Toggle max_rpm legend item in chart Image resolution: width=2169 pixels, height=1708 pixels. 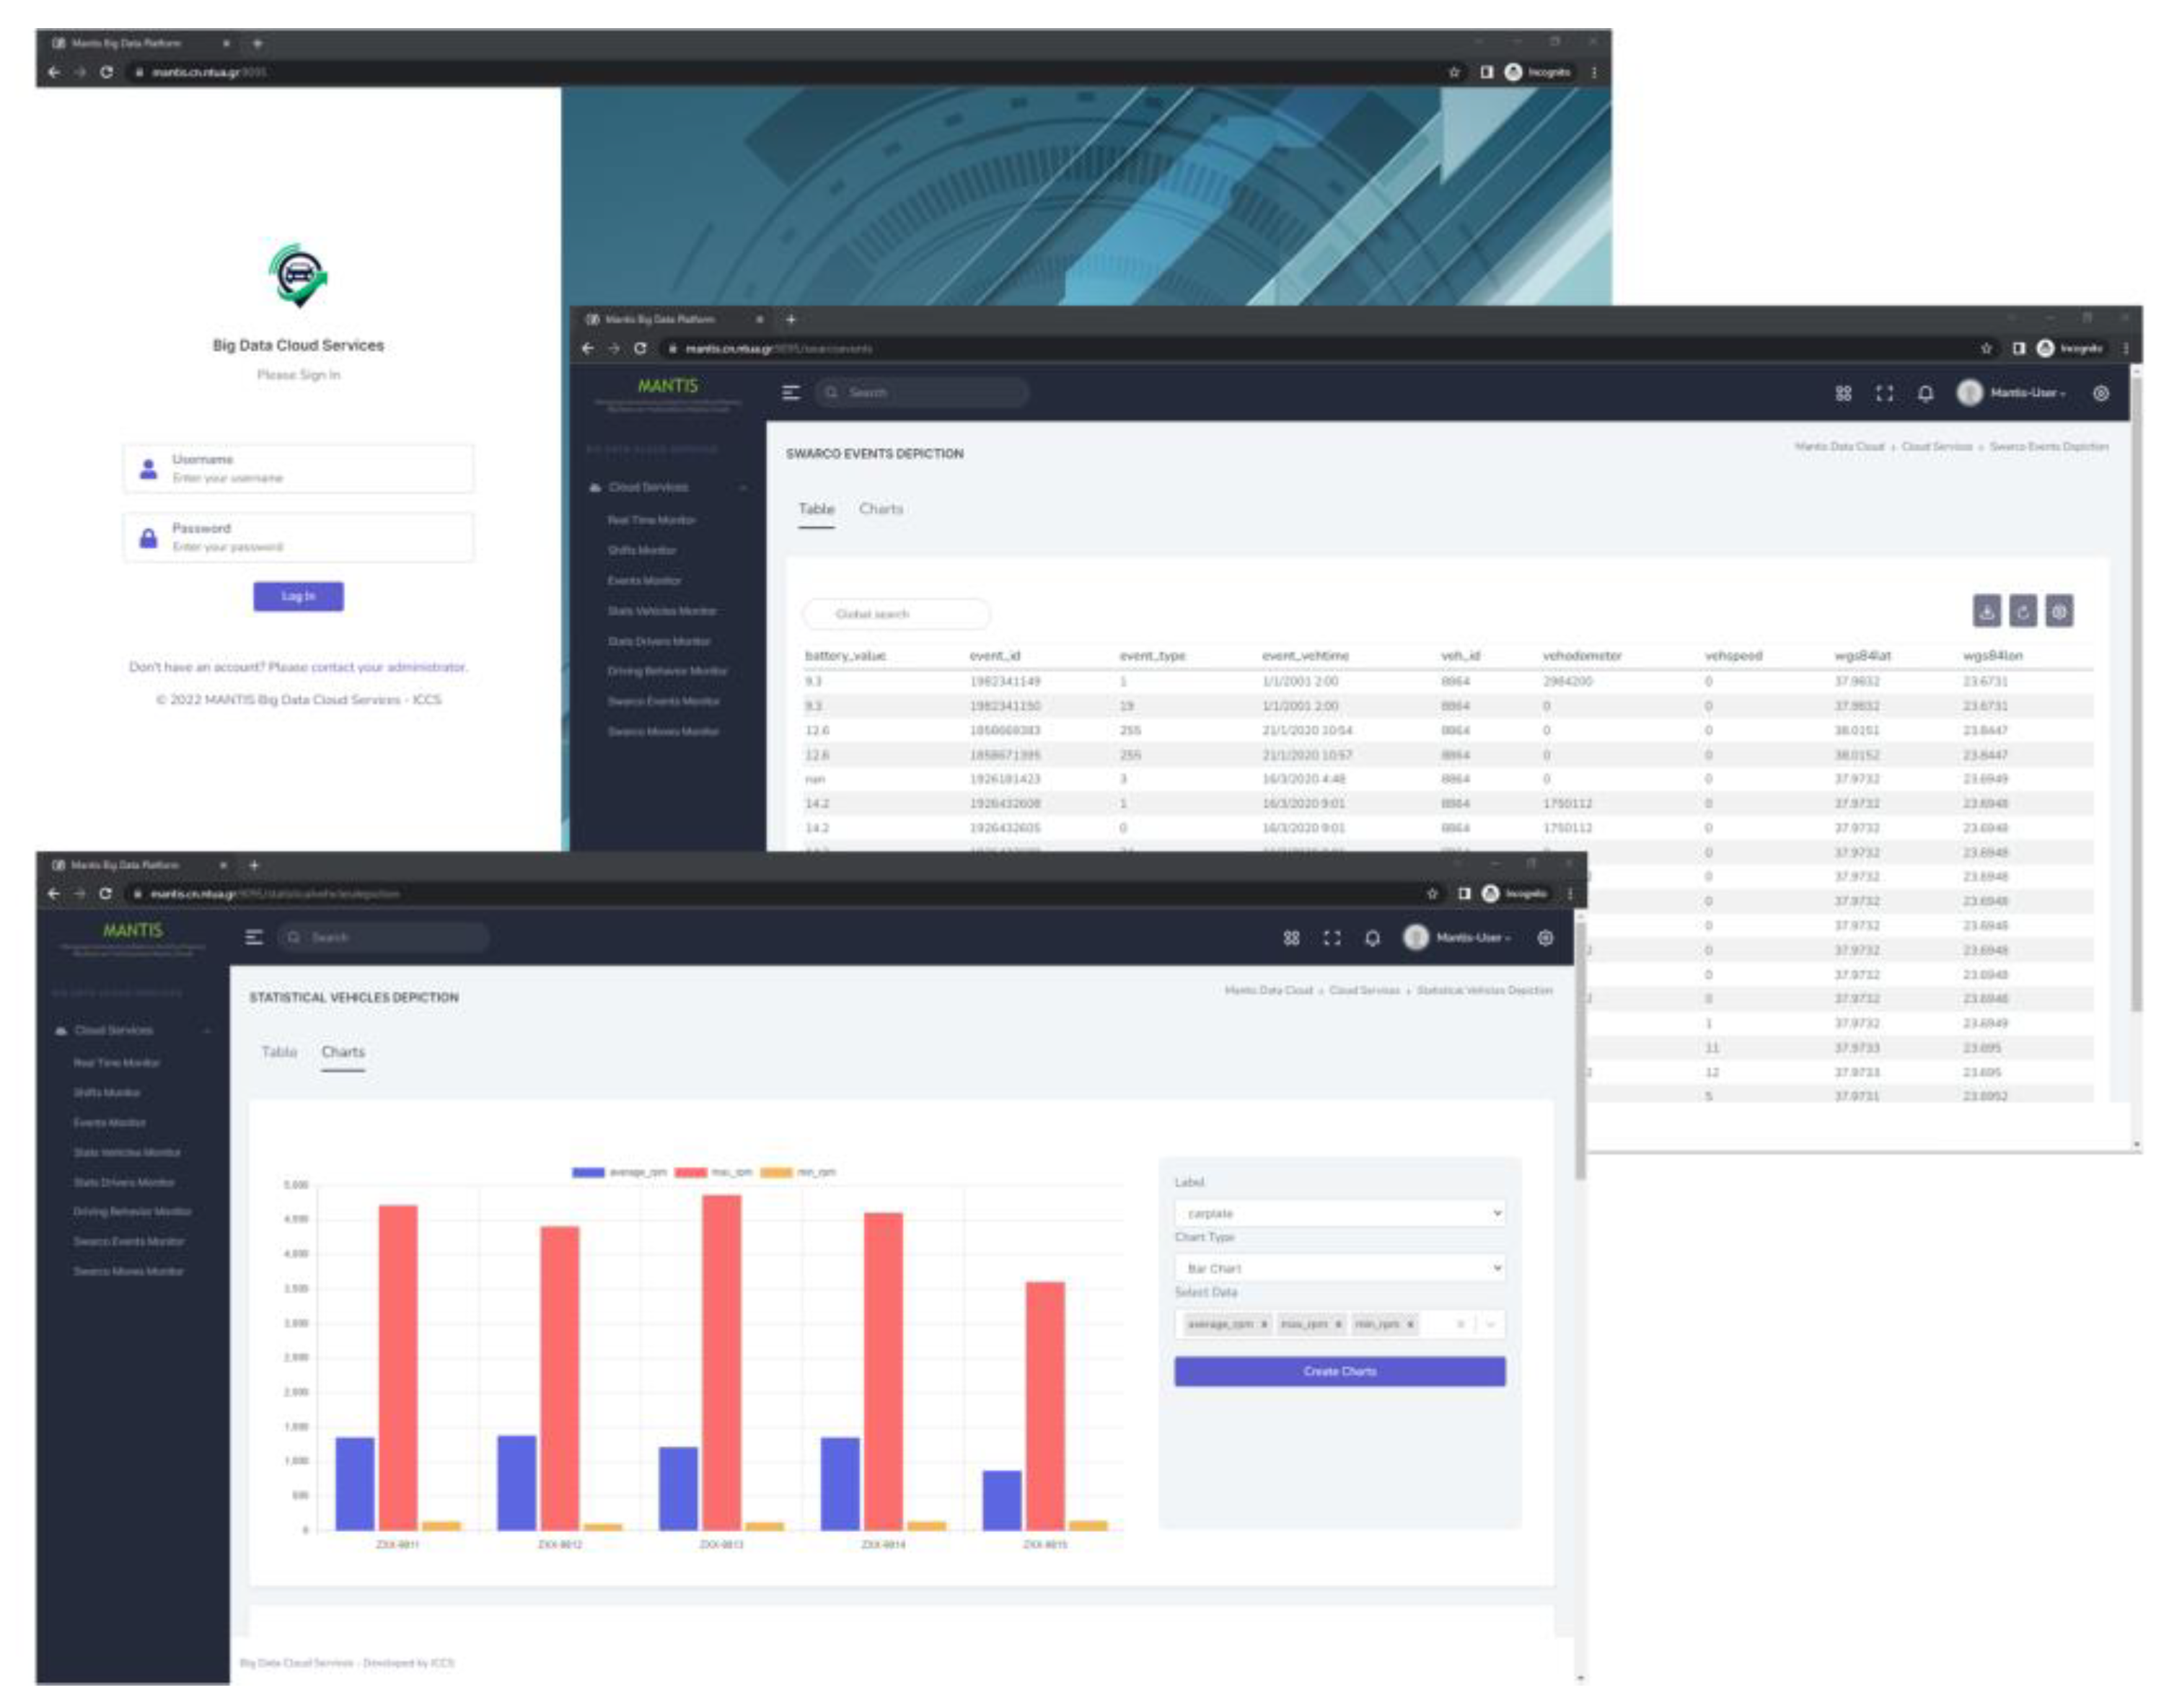point(713,1172)
